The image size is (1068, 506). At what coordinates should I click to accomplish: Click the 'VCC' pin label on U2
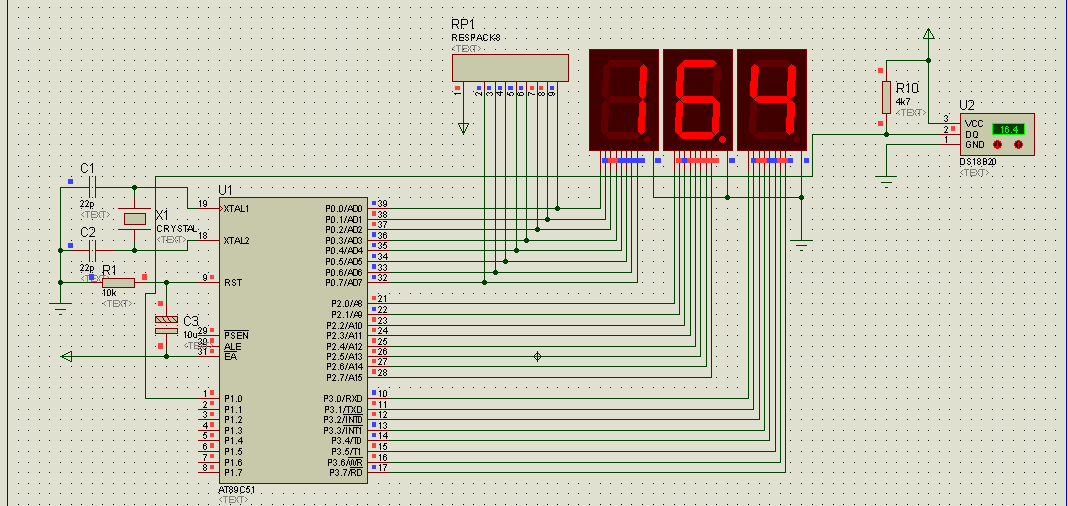(975, 123)
